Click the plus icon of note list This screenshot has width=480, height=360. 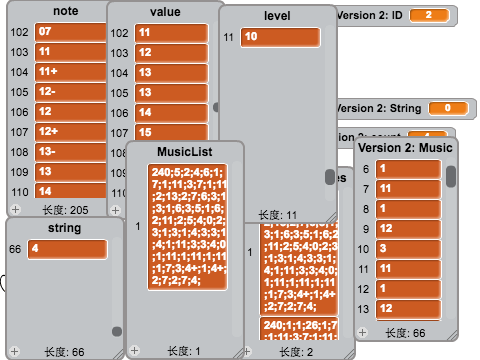(x=15, y=209)
